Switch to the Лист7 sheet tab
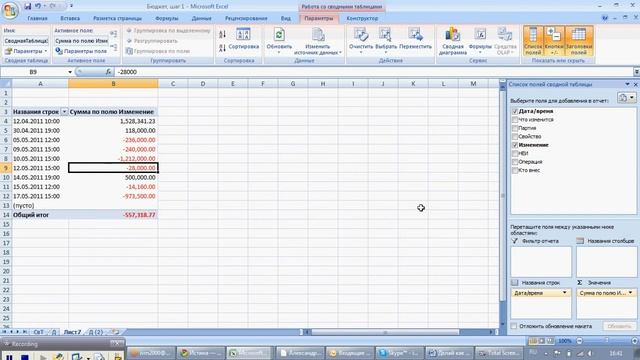The height and width of the screenshot is (360, 640). [x=72, y=332]
